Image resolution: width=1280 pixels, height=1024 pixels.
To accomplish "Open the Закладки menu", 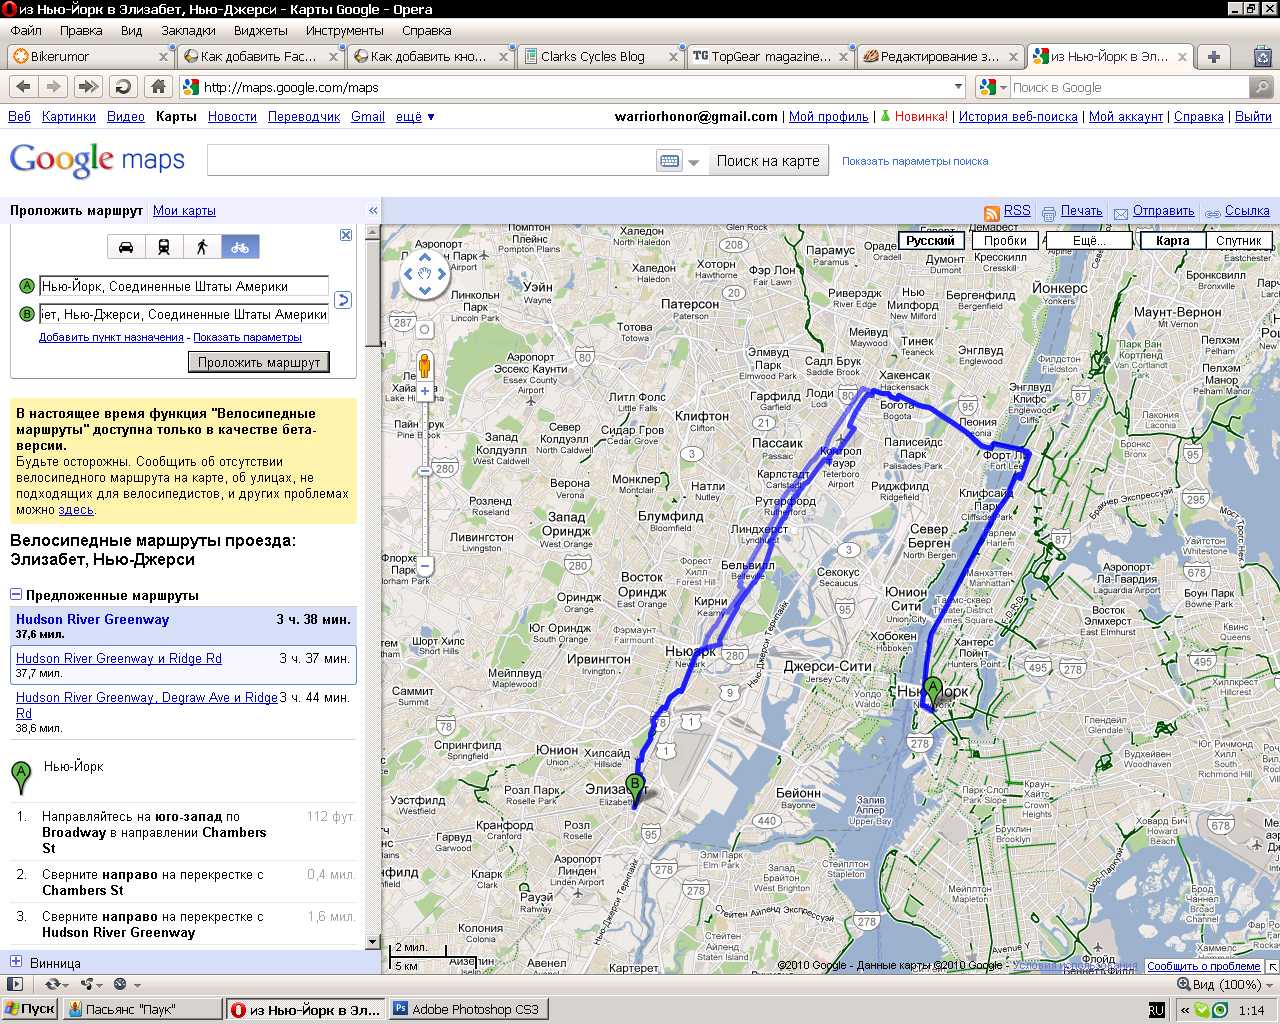I will pos(188,31).
